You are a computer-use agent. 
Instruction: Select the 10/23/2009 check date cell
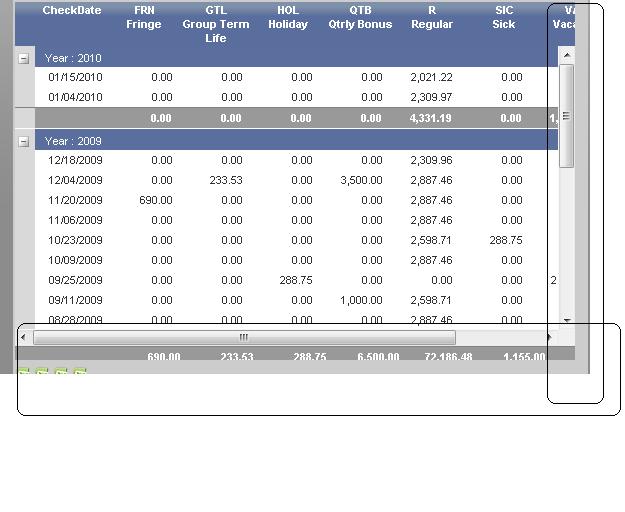tap(75, 240)
